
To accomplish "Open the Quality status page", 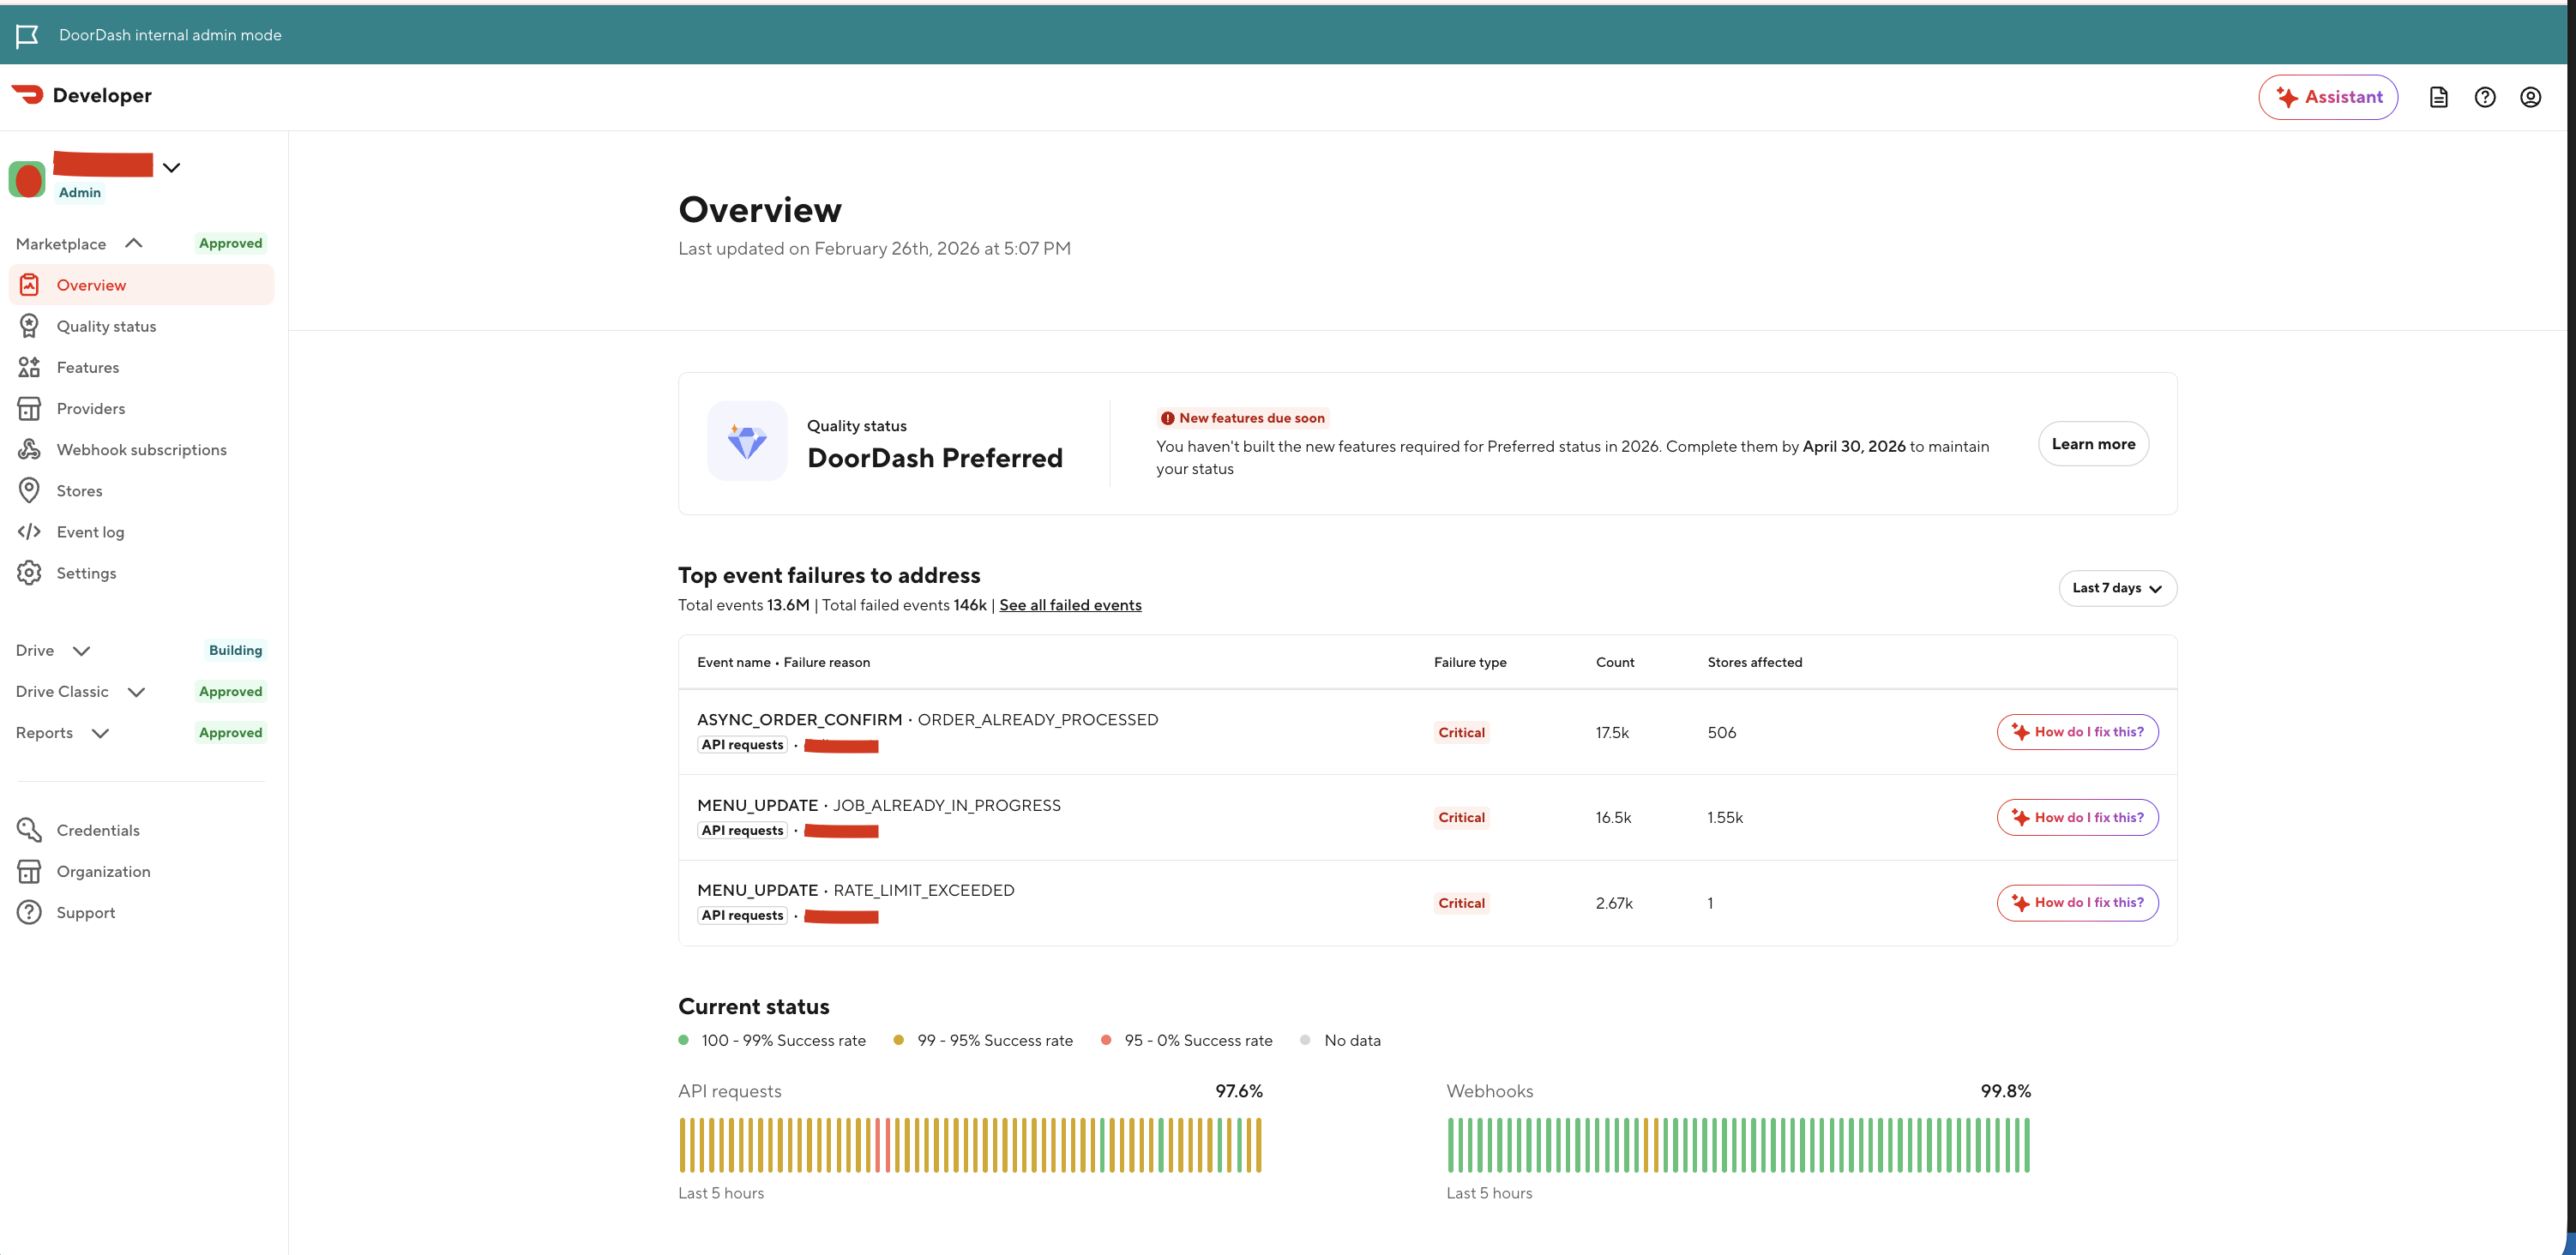I will point(106,325).
